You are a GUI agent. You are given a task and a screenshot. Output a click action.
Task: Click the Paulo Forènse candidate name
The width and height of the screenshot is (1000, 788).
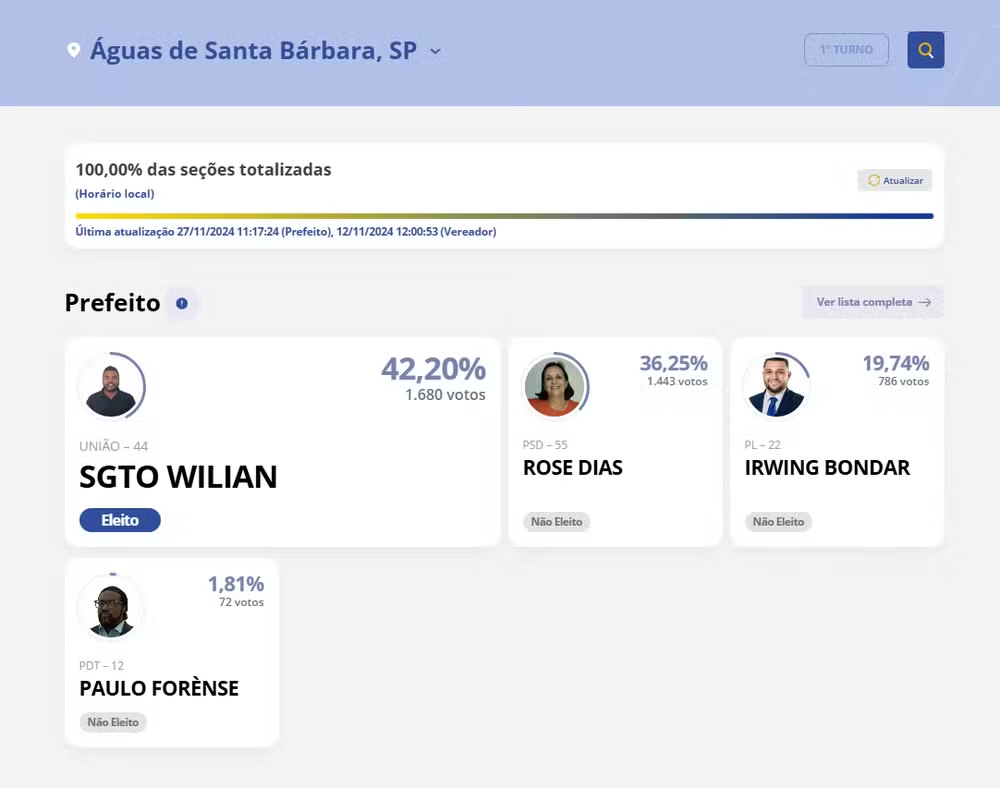pyautogui.click(x=159, y=688)
